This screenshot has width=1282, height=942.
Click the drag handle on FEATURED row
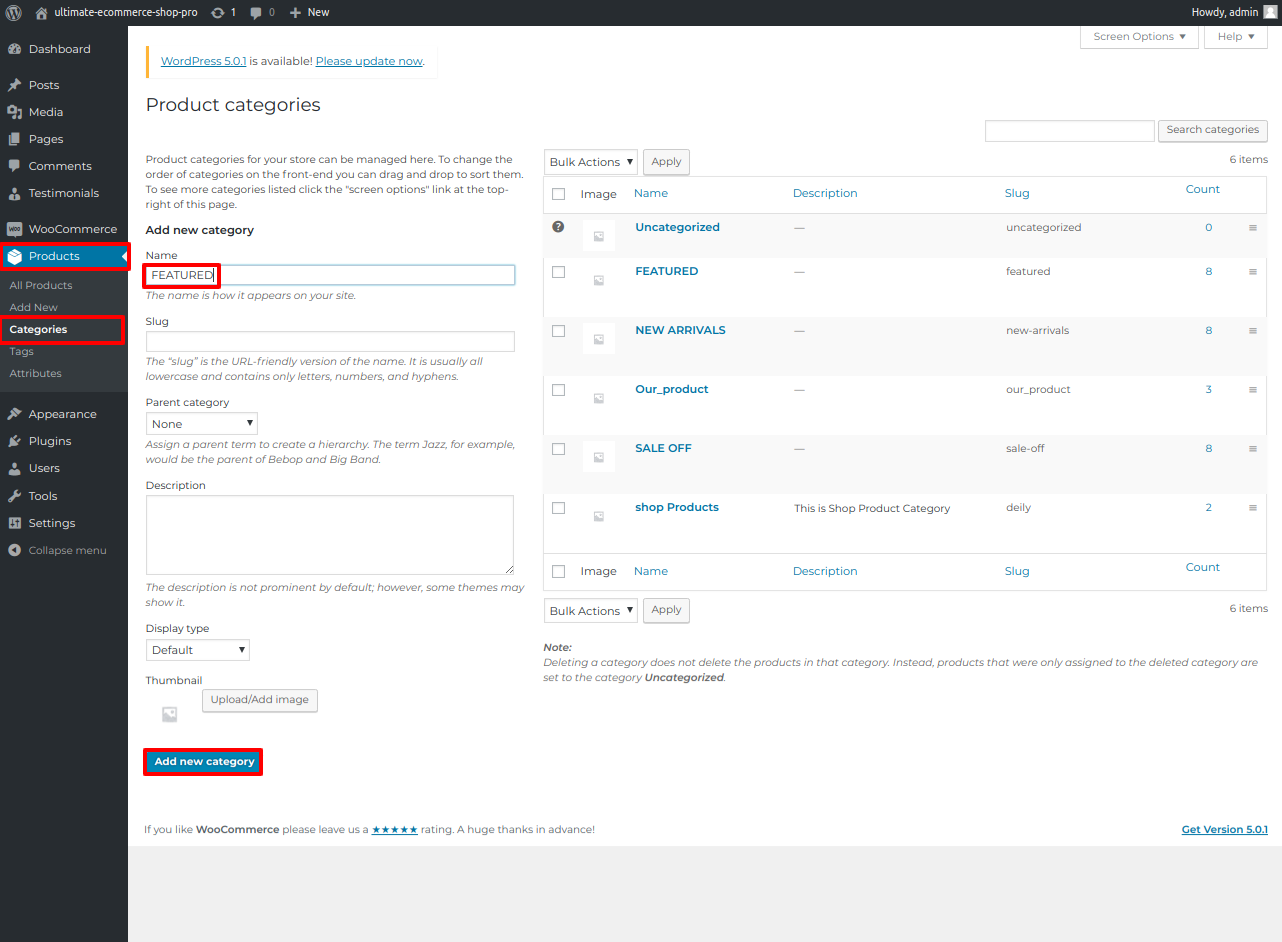click(x=1252, y=272)
